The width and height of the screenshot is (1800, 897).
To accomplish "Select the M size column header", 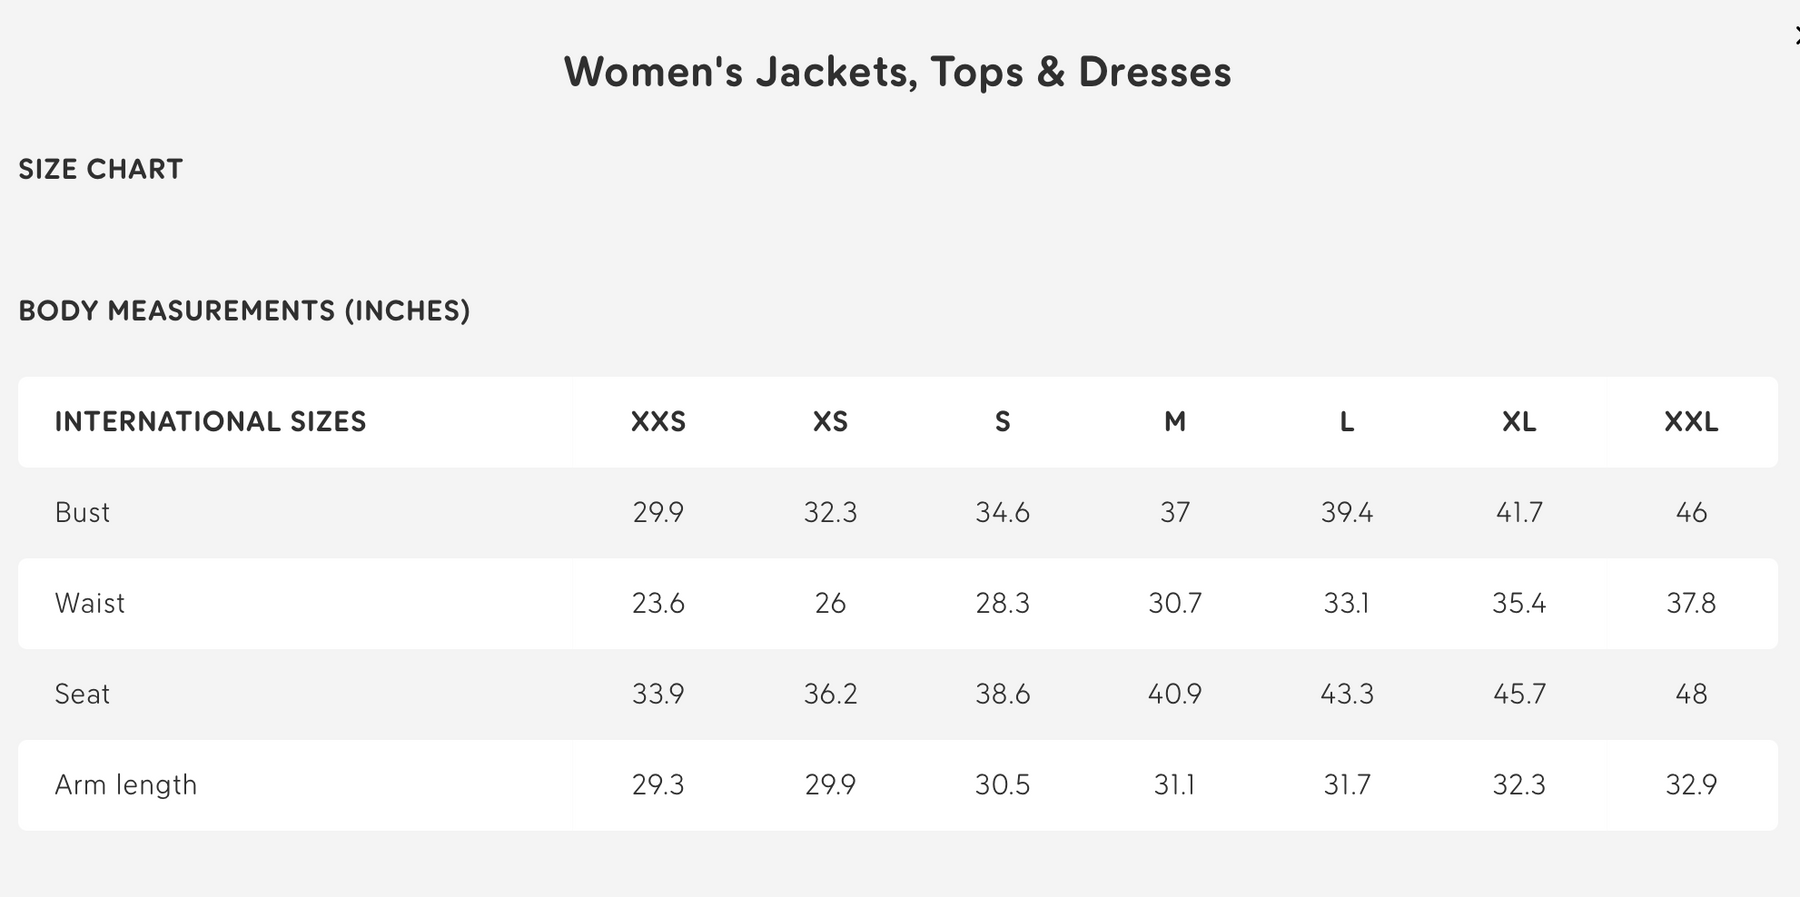I will click(x=1175, y=422).
